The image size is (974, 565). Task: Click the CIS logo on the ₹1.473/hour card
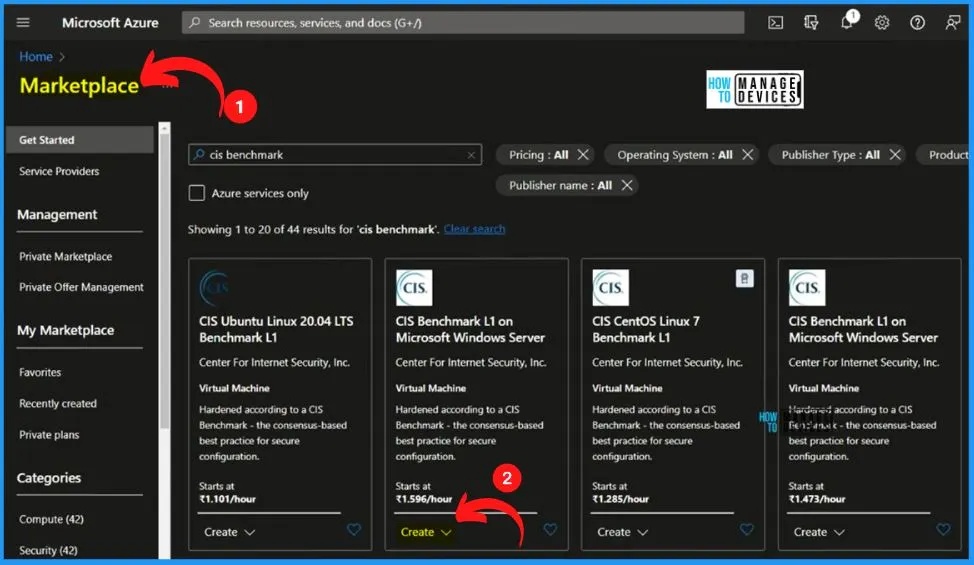pyautogui.click(x=807, y=287)
